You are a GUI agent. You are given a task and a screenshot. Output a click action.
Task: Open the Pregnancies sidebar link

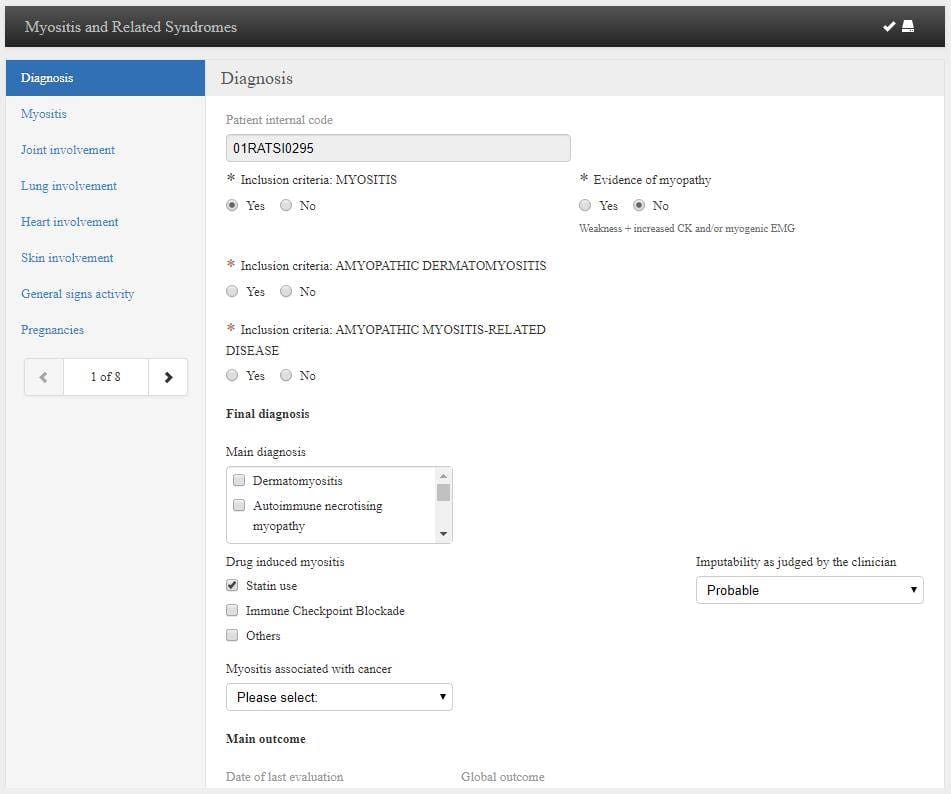52,330
